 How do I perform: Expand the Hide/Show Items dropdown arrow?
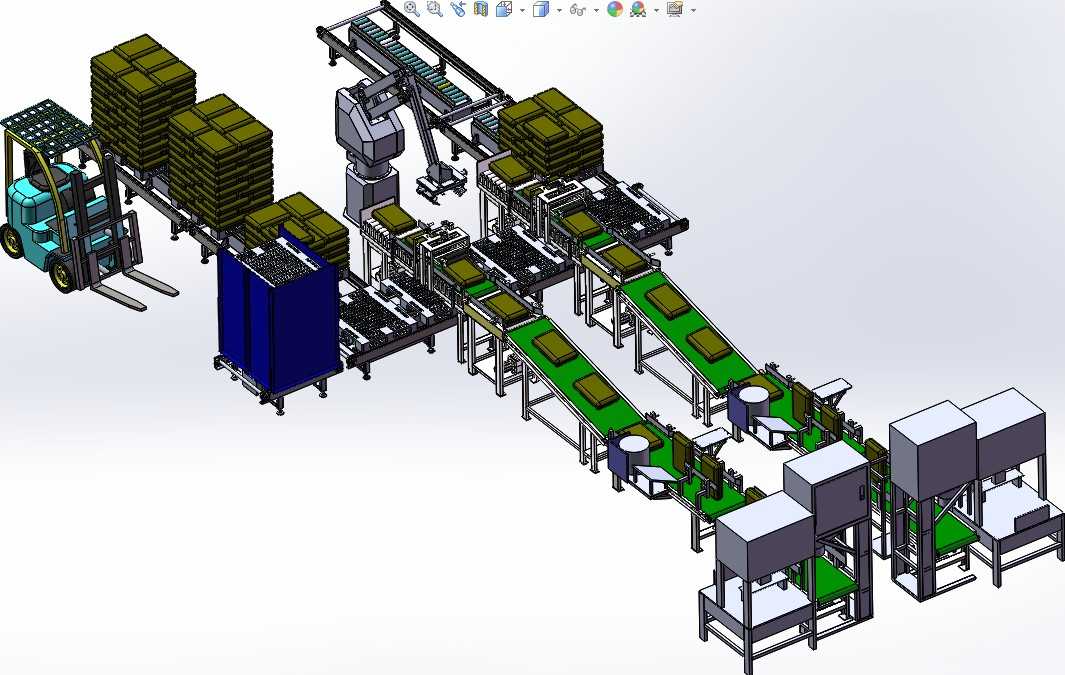(x=596, y=10)
